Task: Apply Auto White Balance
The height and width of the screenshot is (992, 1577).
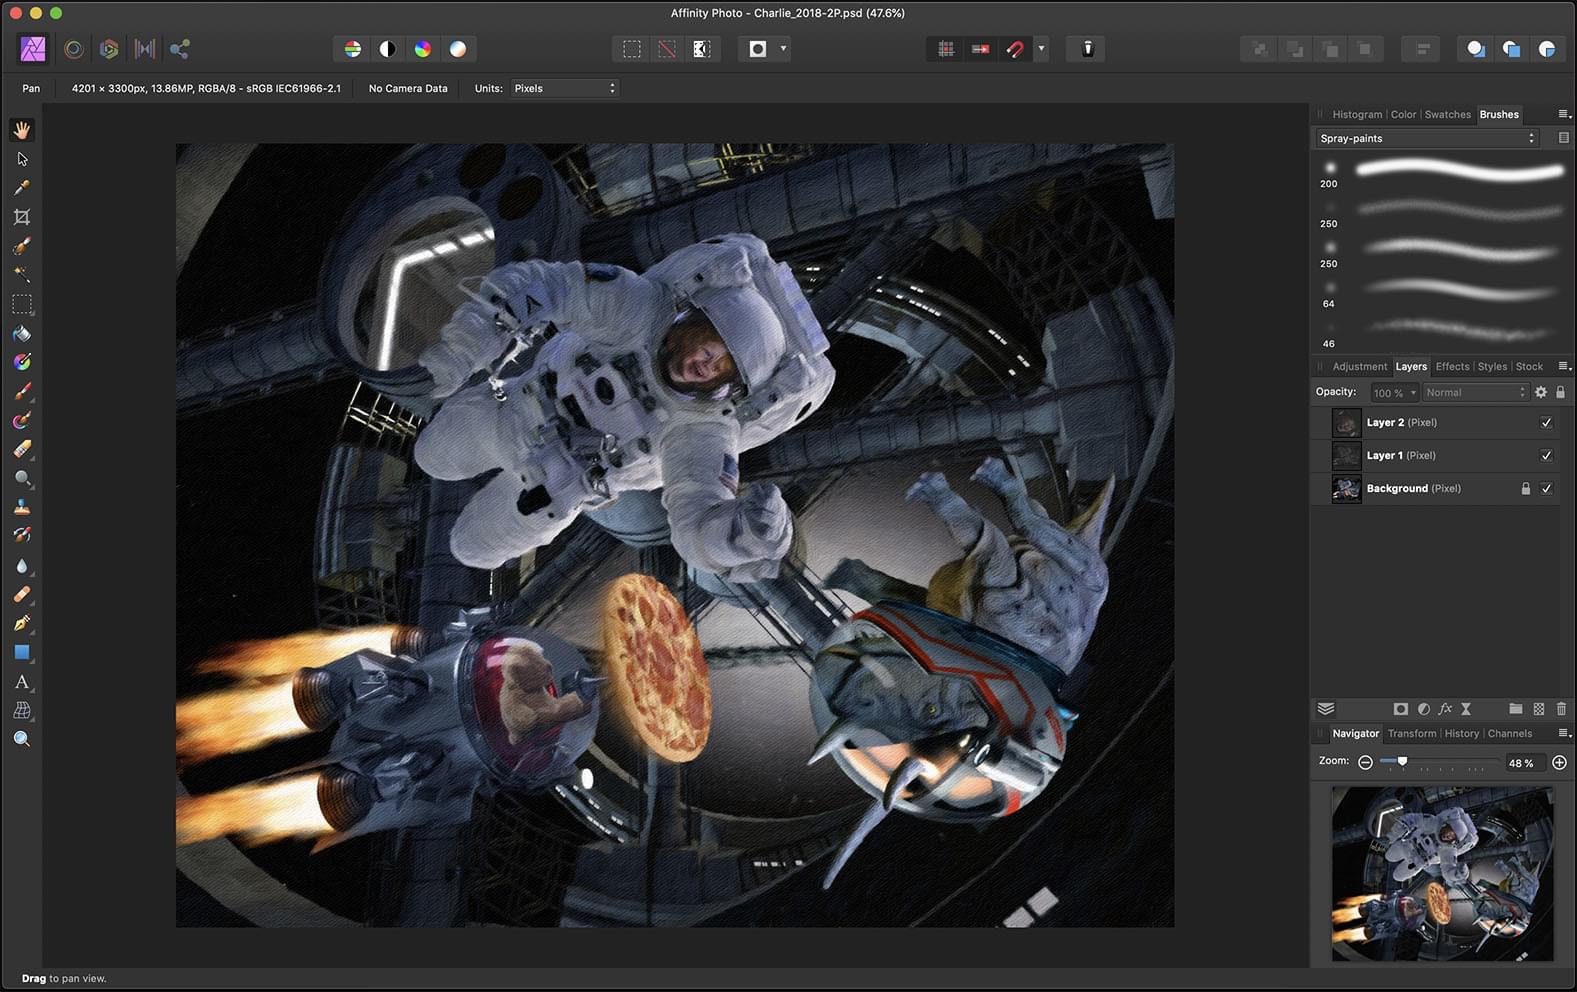Action: tap(458, 49)
